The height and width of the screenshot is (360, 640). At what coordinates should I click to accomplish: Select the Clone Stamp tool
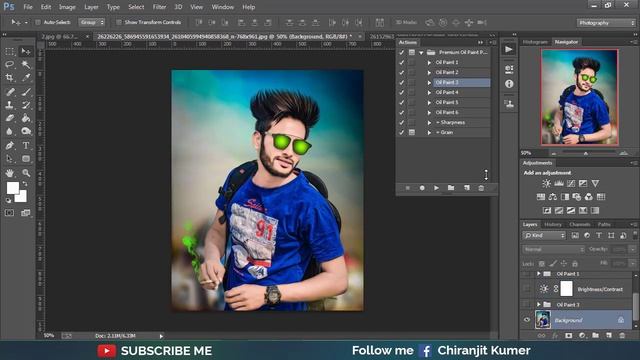pos(10,105)
